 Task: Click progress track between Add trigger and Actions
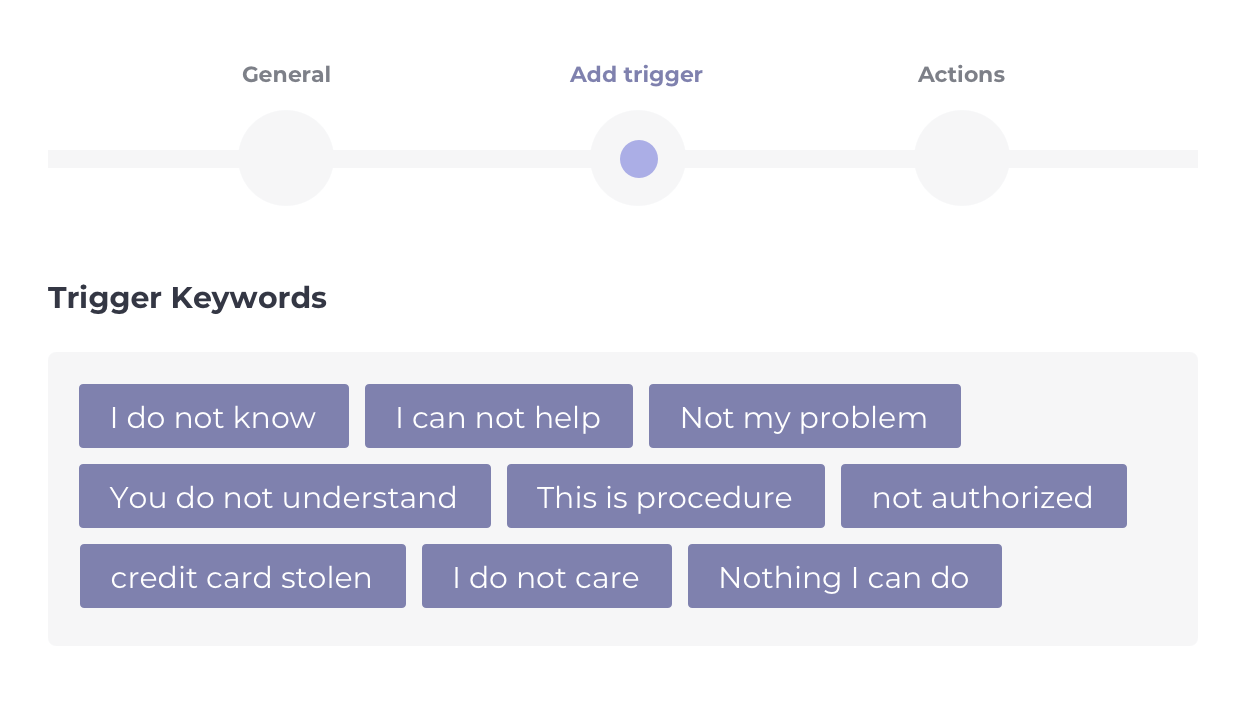tap(800, 159)
